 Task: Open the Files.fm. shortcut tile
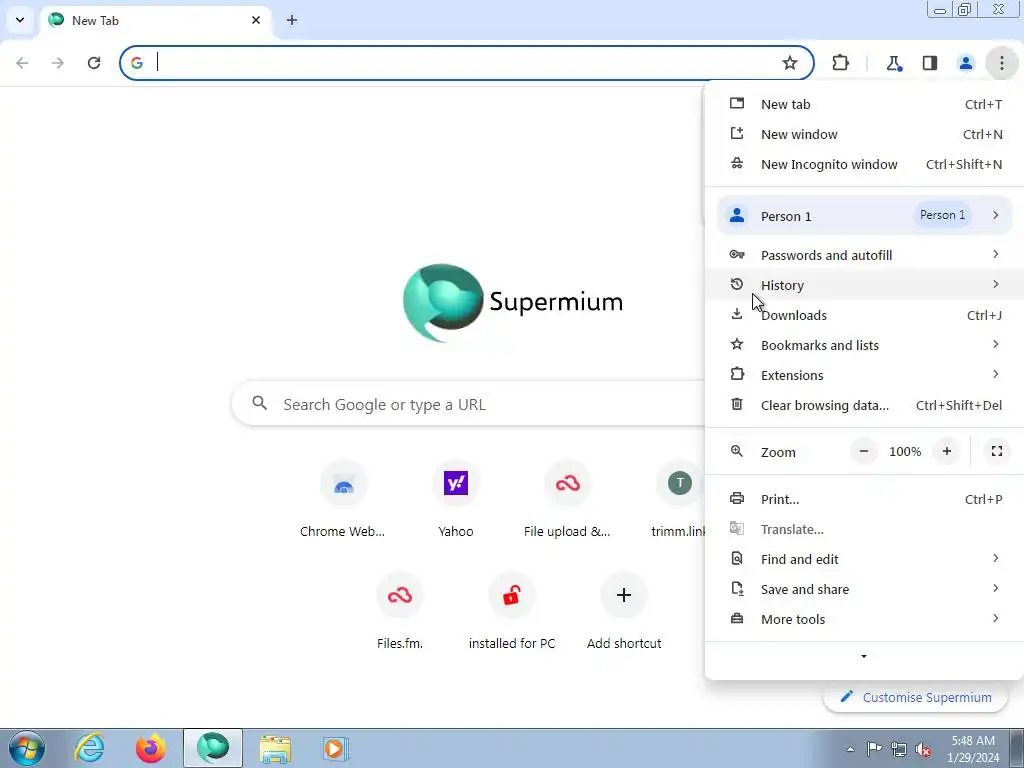(400, 613)
